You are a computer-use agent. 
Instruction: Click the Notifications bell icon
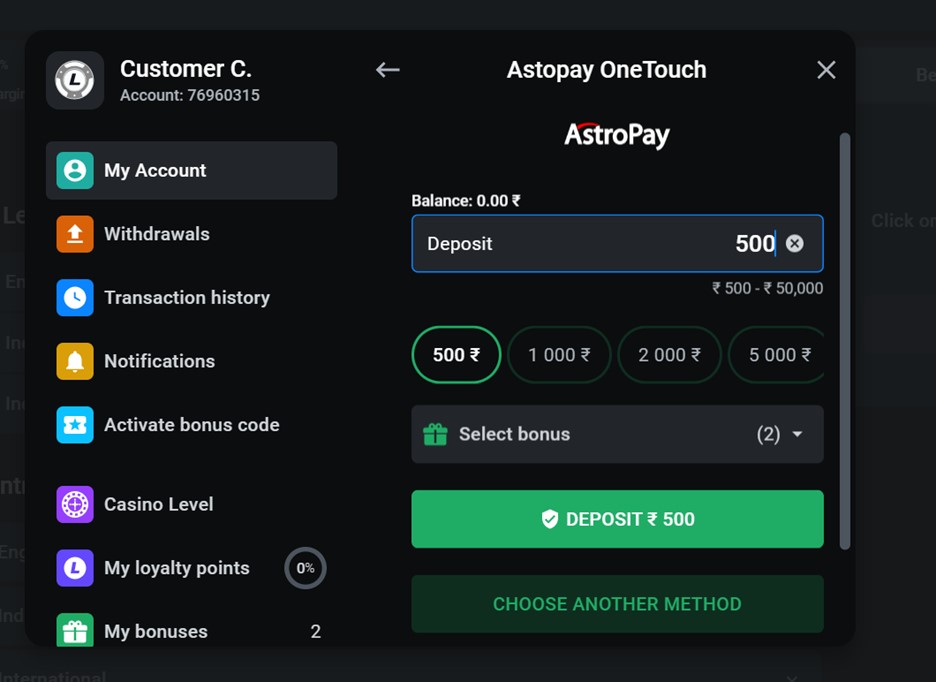tap(75, 361)
